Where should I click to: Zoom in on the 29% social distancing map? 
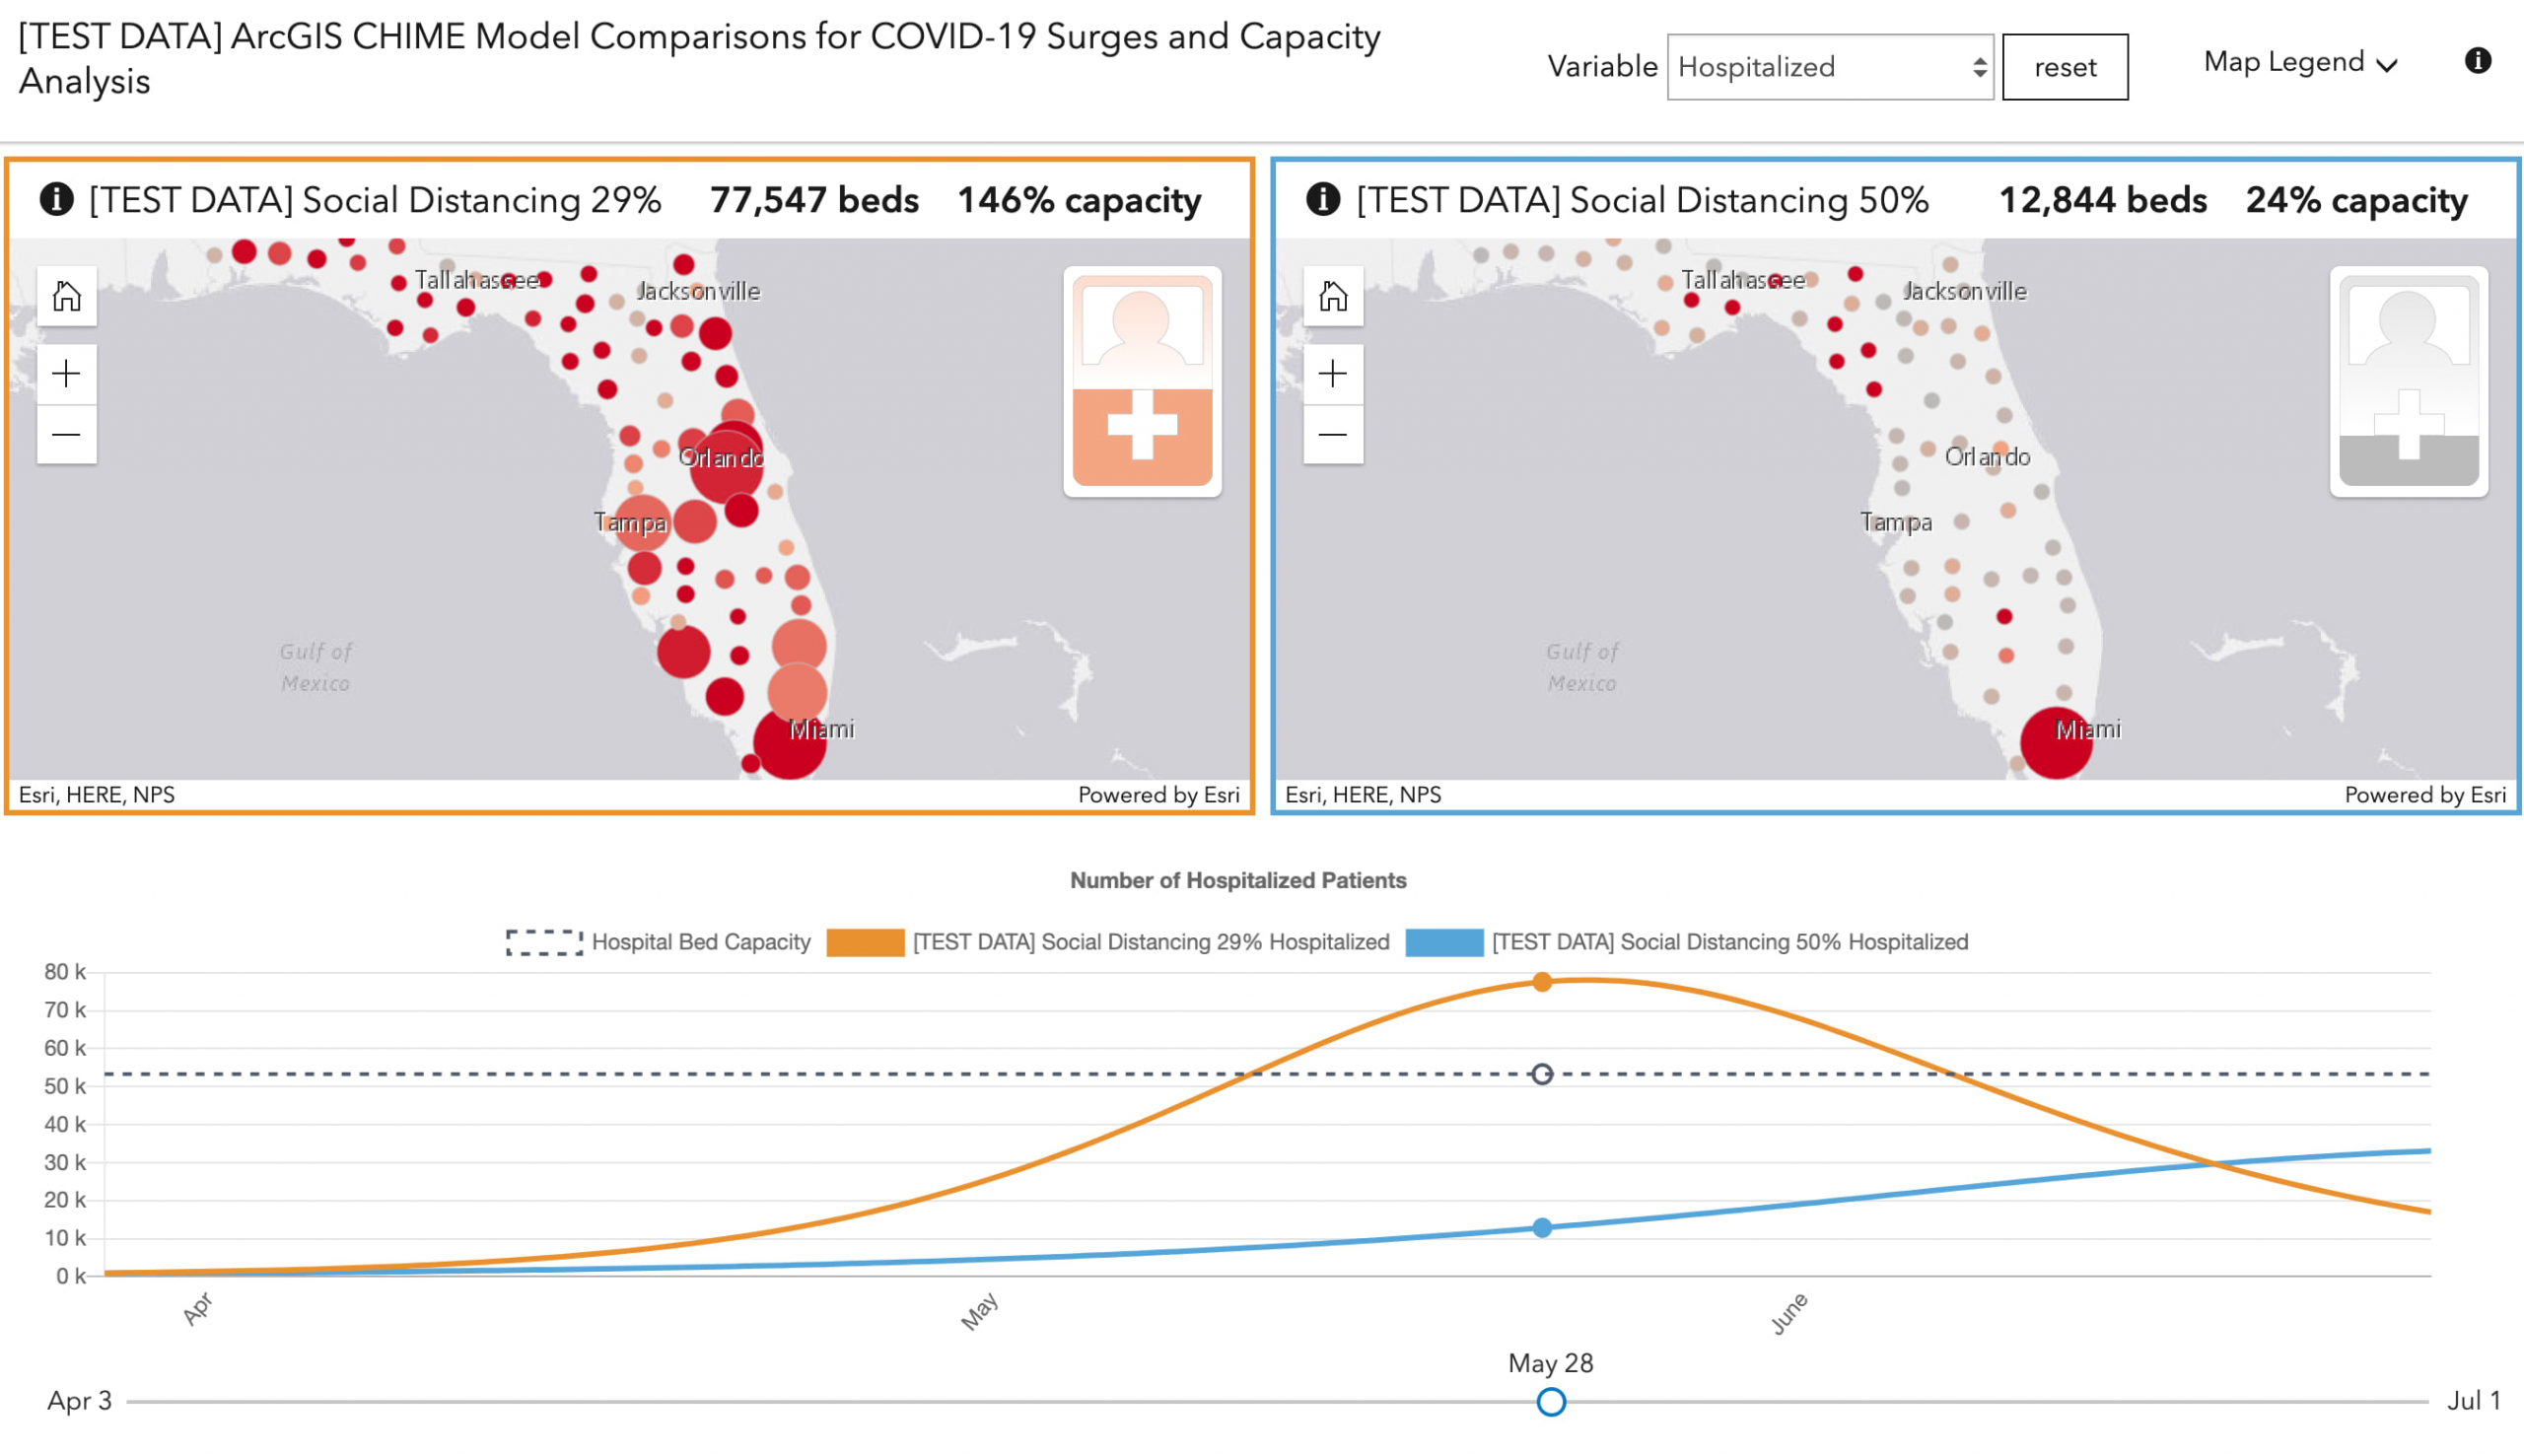[66, 373]
